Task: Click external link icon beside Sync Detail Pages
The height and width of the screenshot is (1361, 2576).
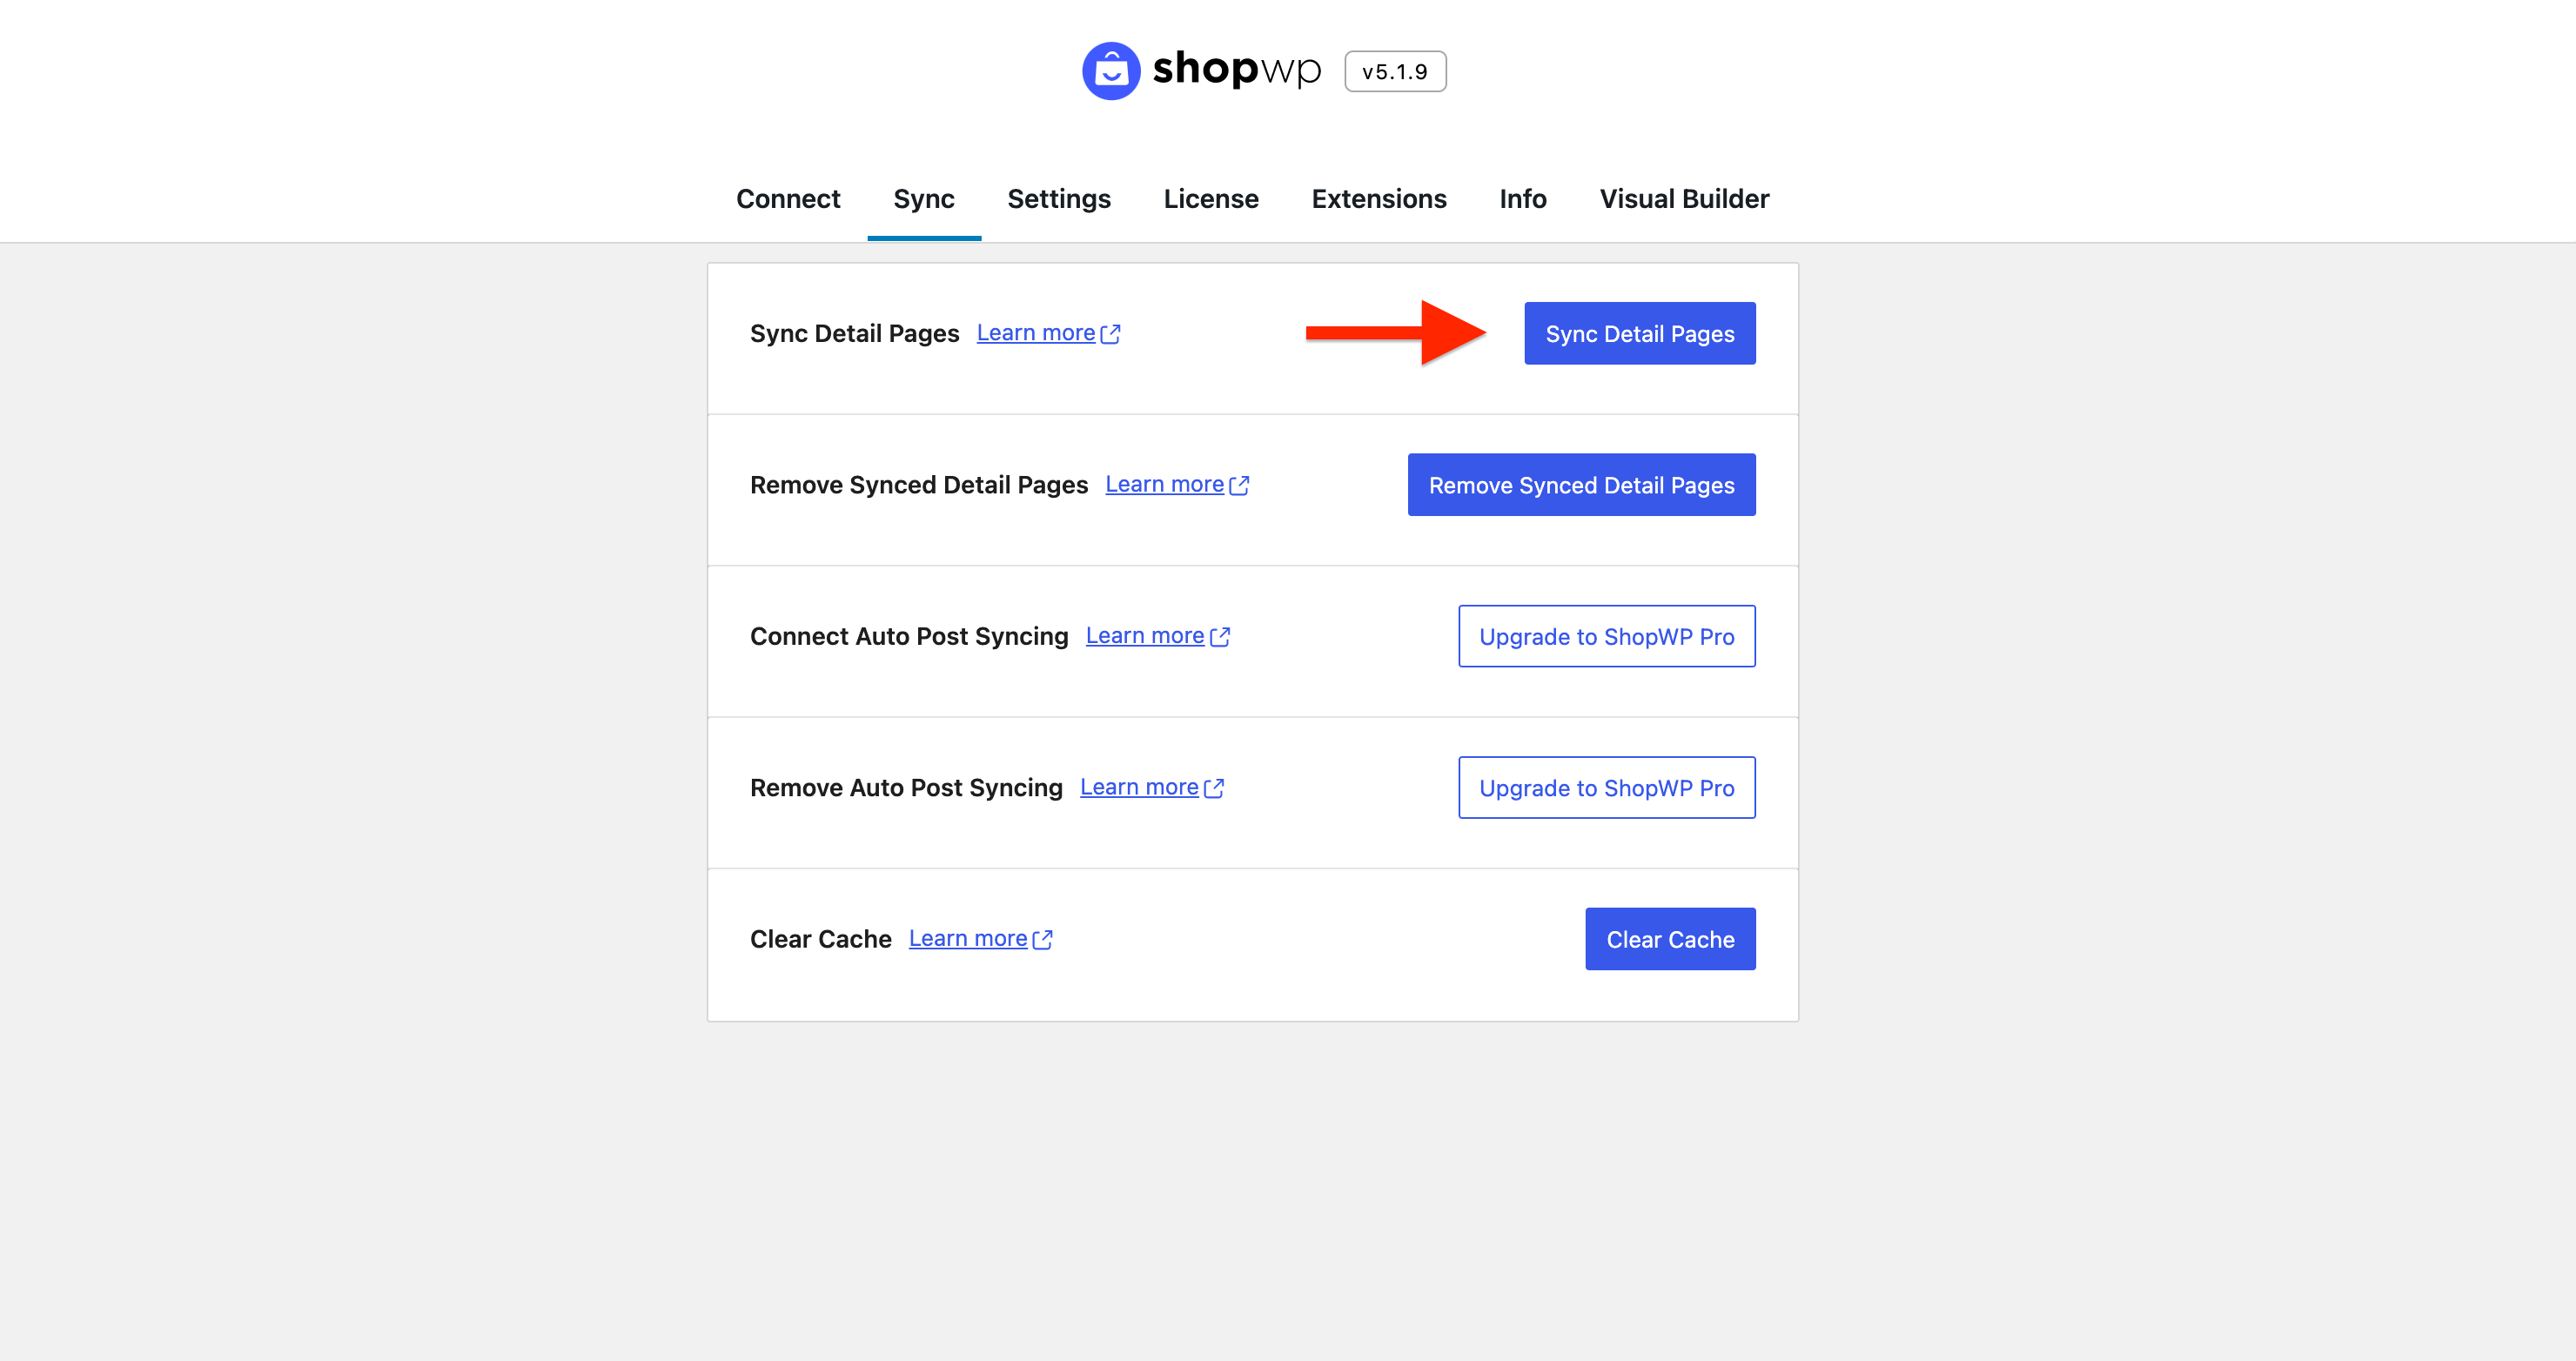Action: click(x=1110, y=334)
